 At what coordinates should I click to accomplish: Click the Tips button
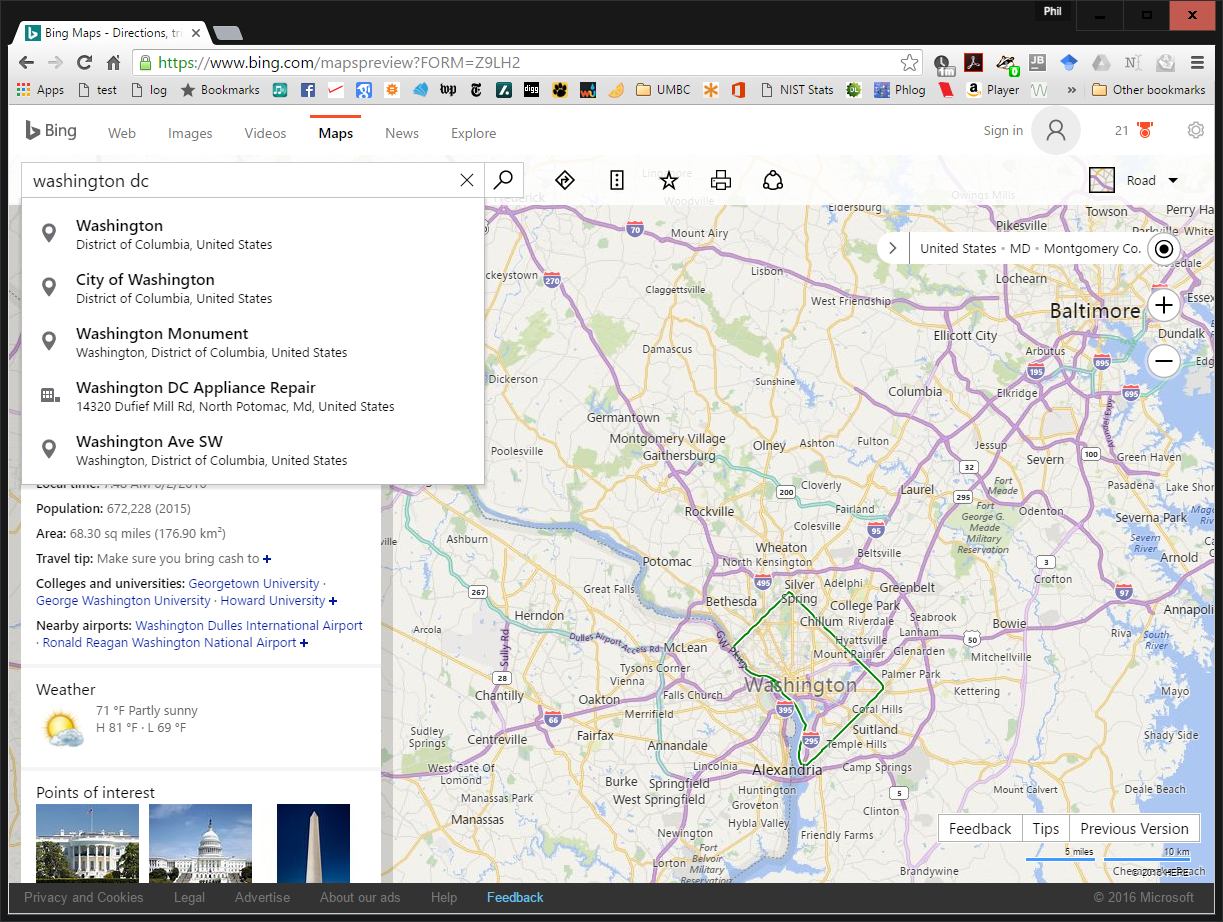tap(1046, 829)
